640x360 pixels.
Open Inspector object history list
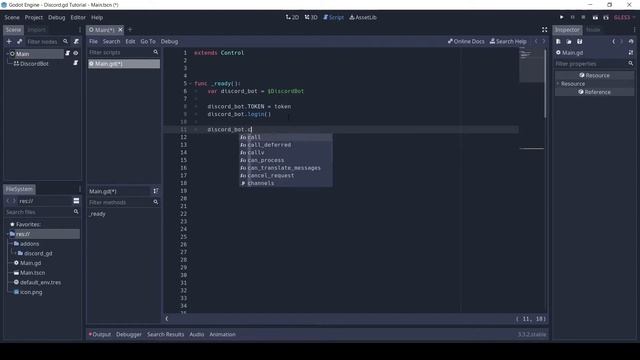click(631, 41)
